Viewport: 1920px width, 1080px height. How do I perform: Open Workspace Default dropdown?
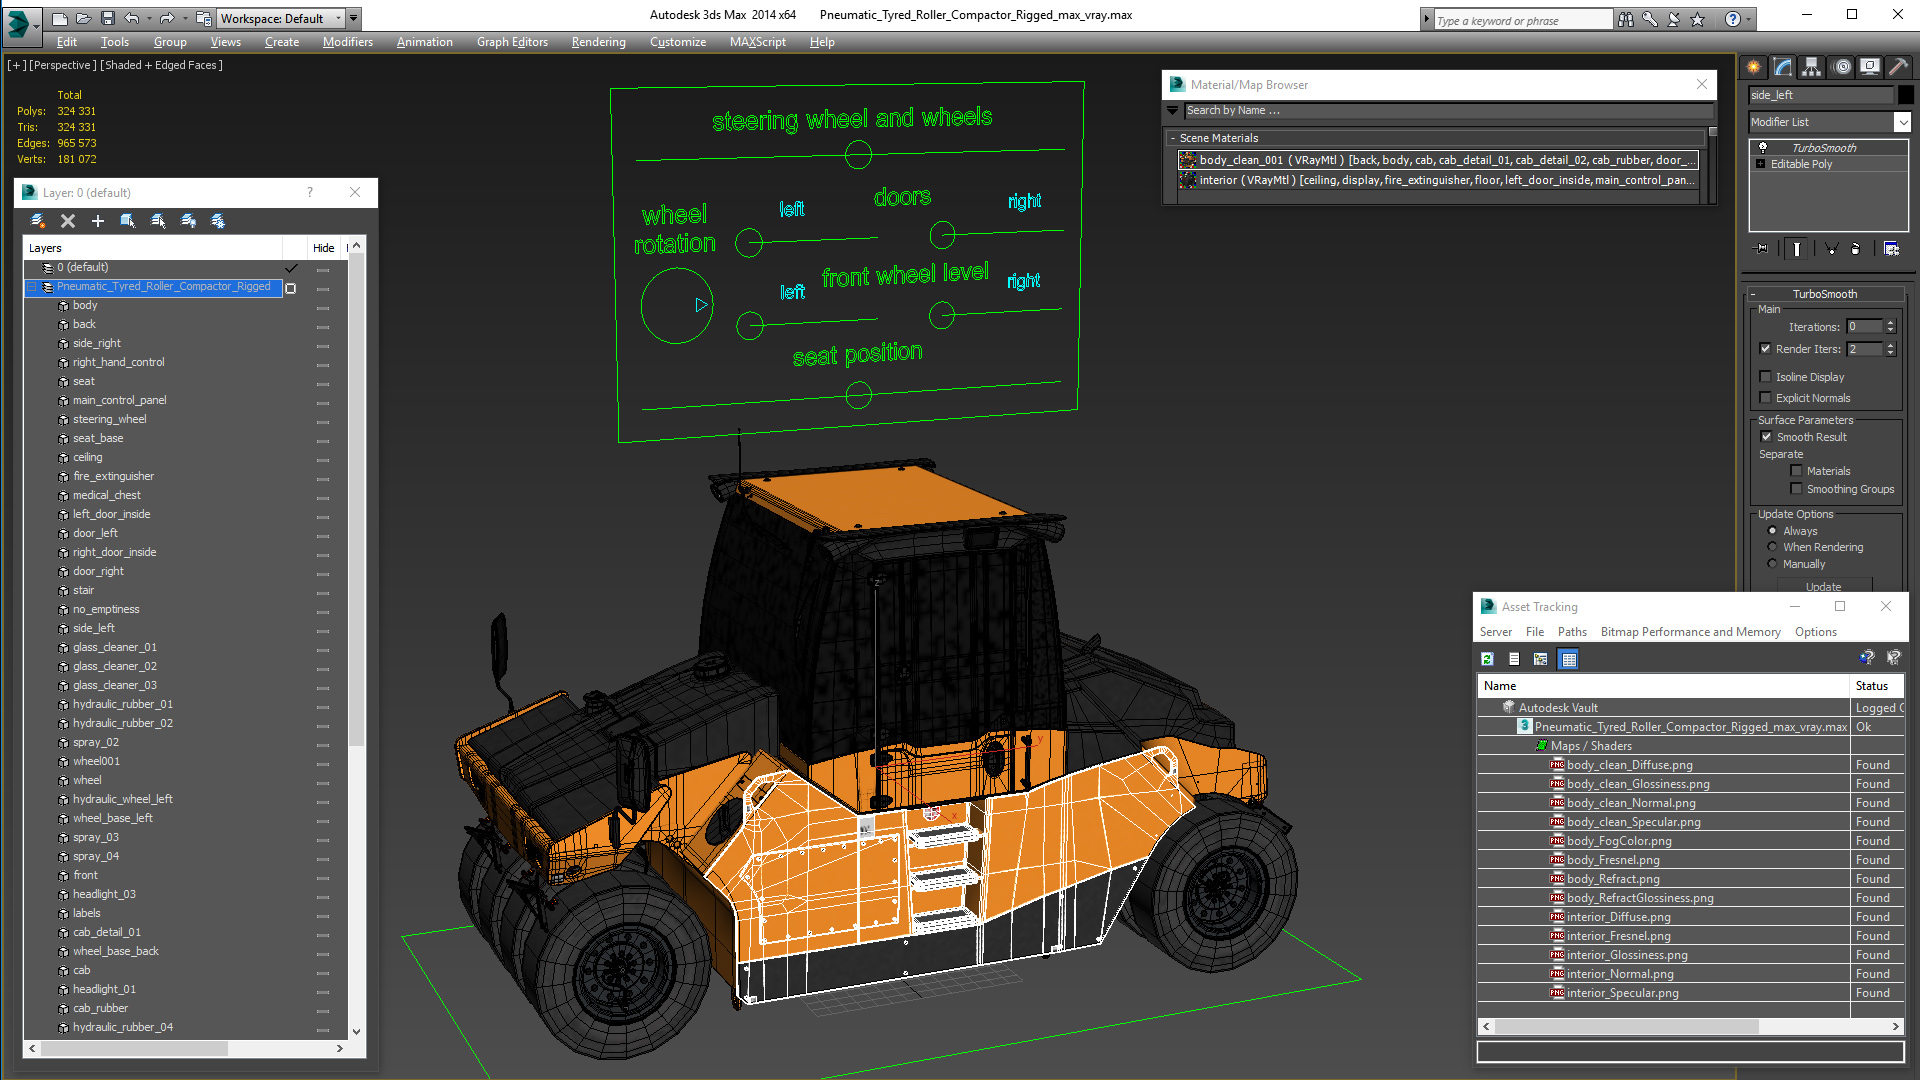pos(281,18)
